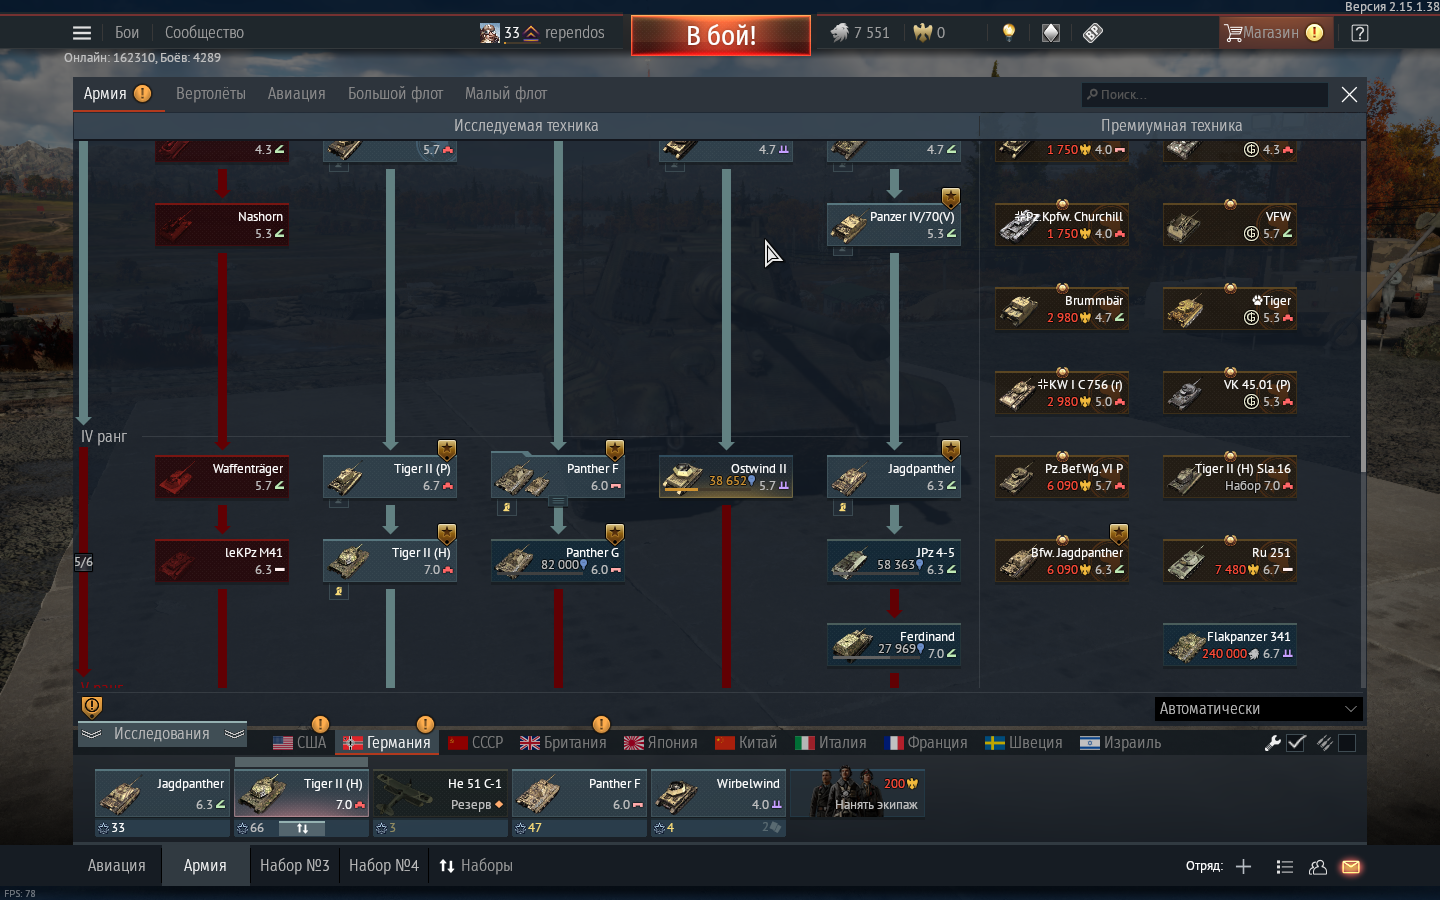Select the VK 45.01 (P) vehicle

tap(1230, 393)
